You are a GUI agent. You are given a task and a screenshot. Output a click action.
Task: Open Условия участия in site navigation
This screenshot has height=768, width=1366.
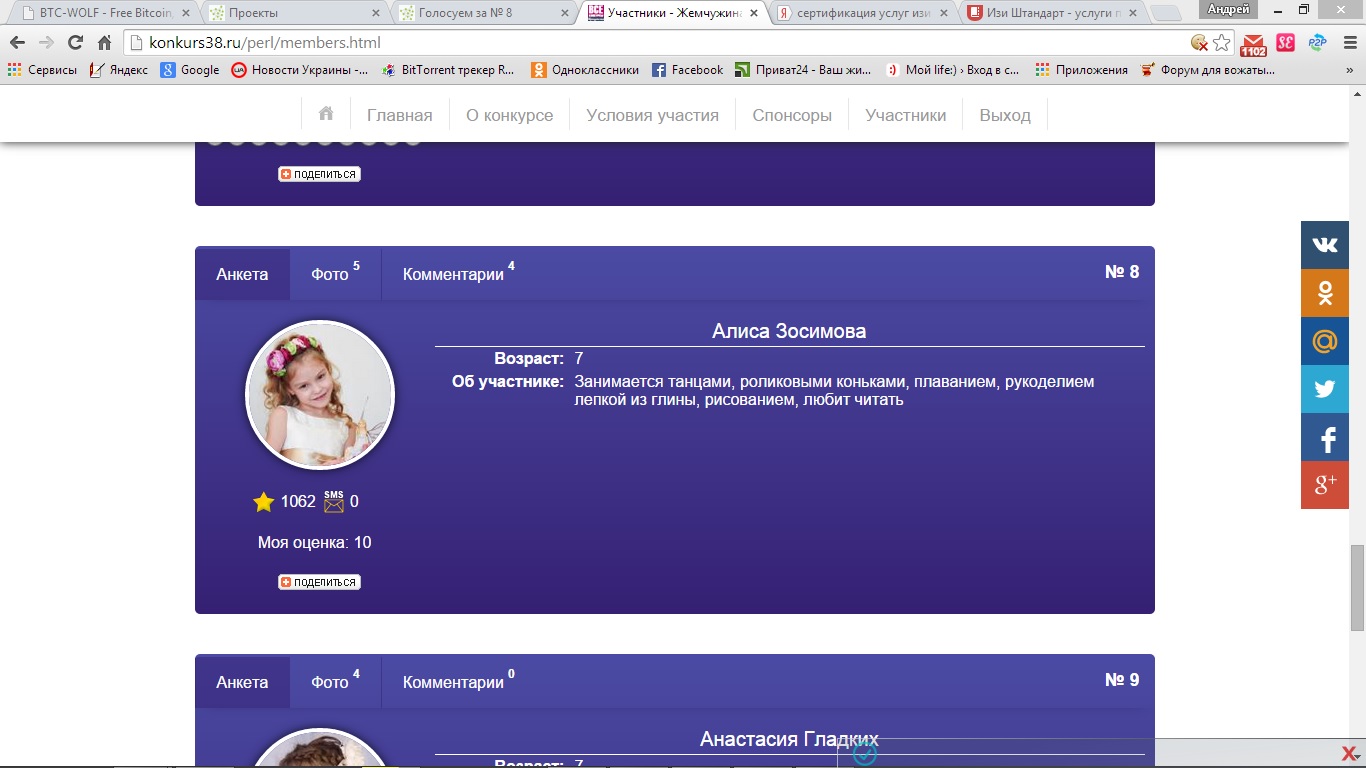[652, 115]
